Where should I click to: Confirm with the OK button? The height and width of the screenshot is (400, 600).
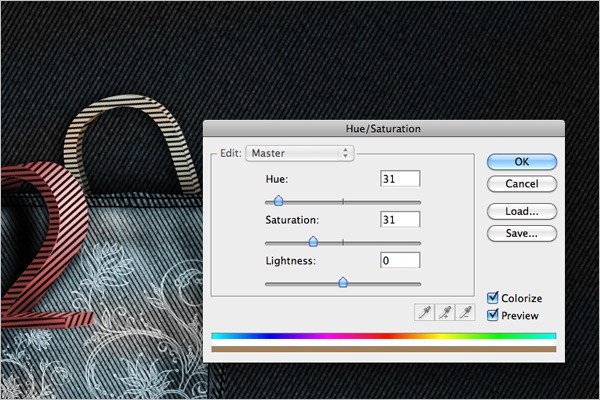[x=522, y=162]
